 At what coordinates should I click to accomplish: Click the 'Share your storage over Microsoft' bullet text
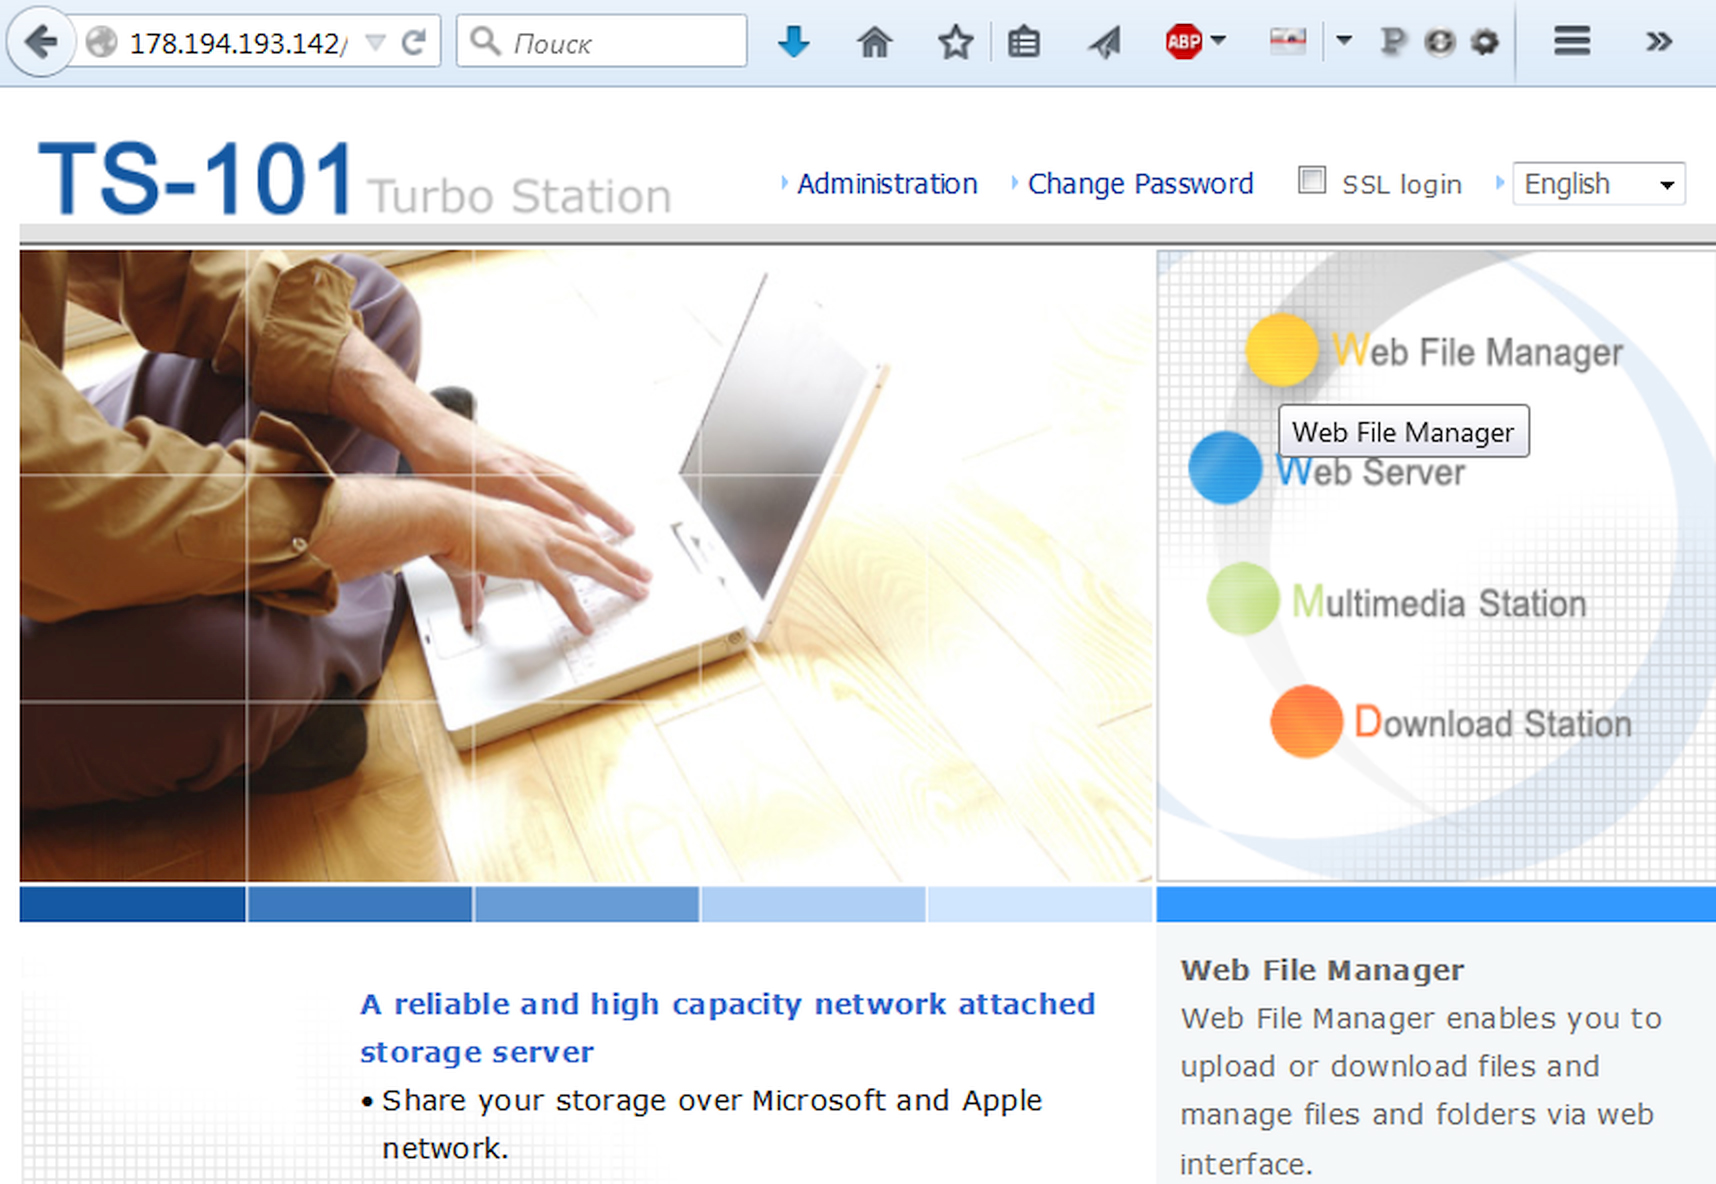pos(712,1124)
